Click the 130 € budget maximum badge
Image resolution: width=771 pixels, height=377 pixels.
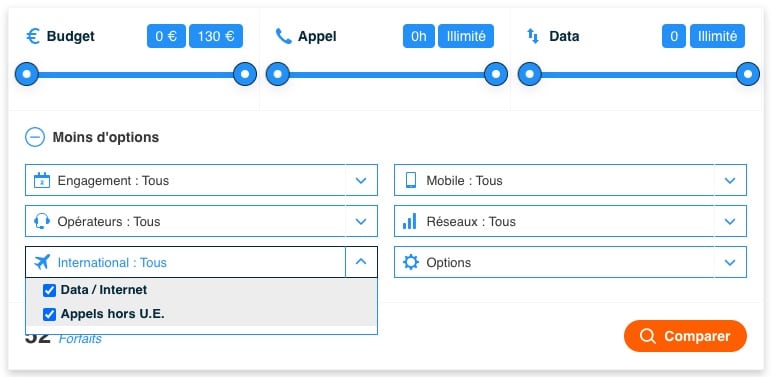pos(216,36)
